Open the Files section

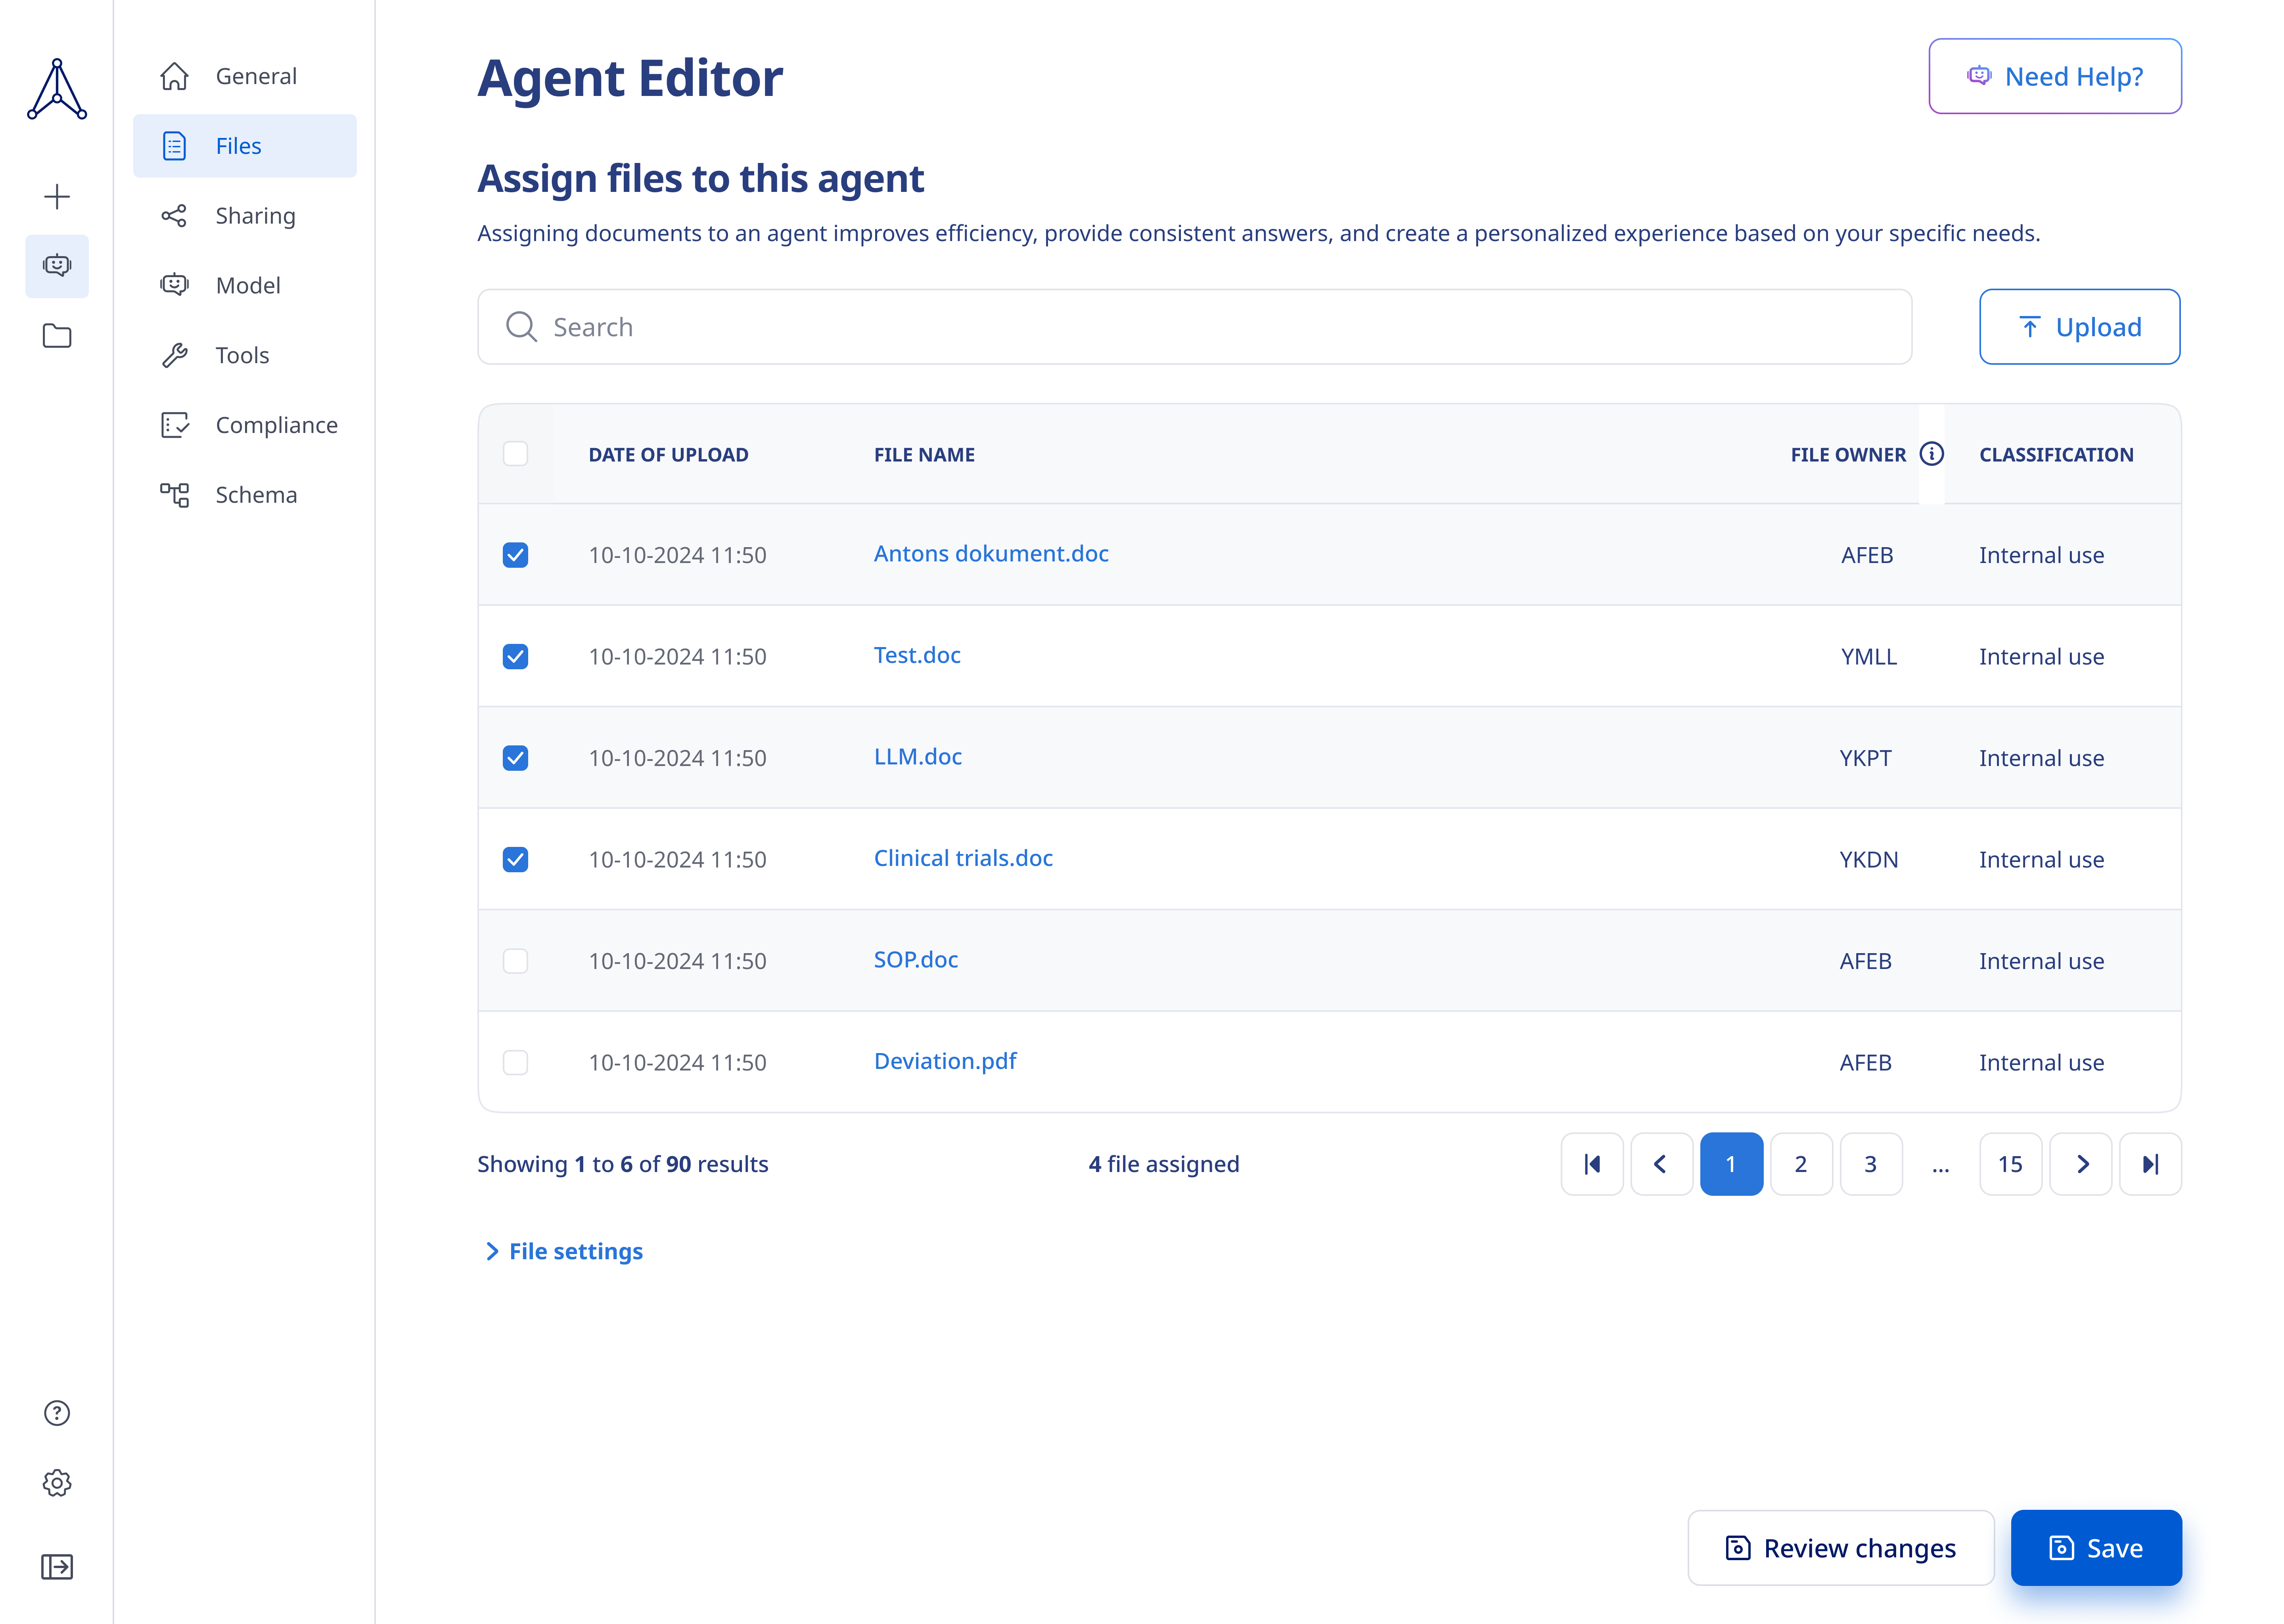click(245, 146)
